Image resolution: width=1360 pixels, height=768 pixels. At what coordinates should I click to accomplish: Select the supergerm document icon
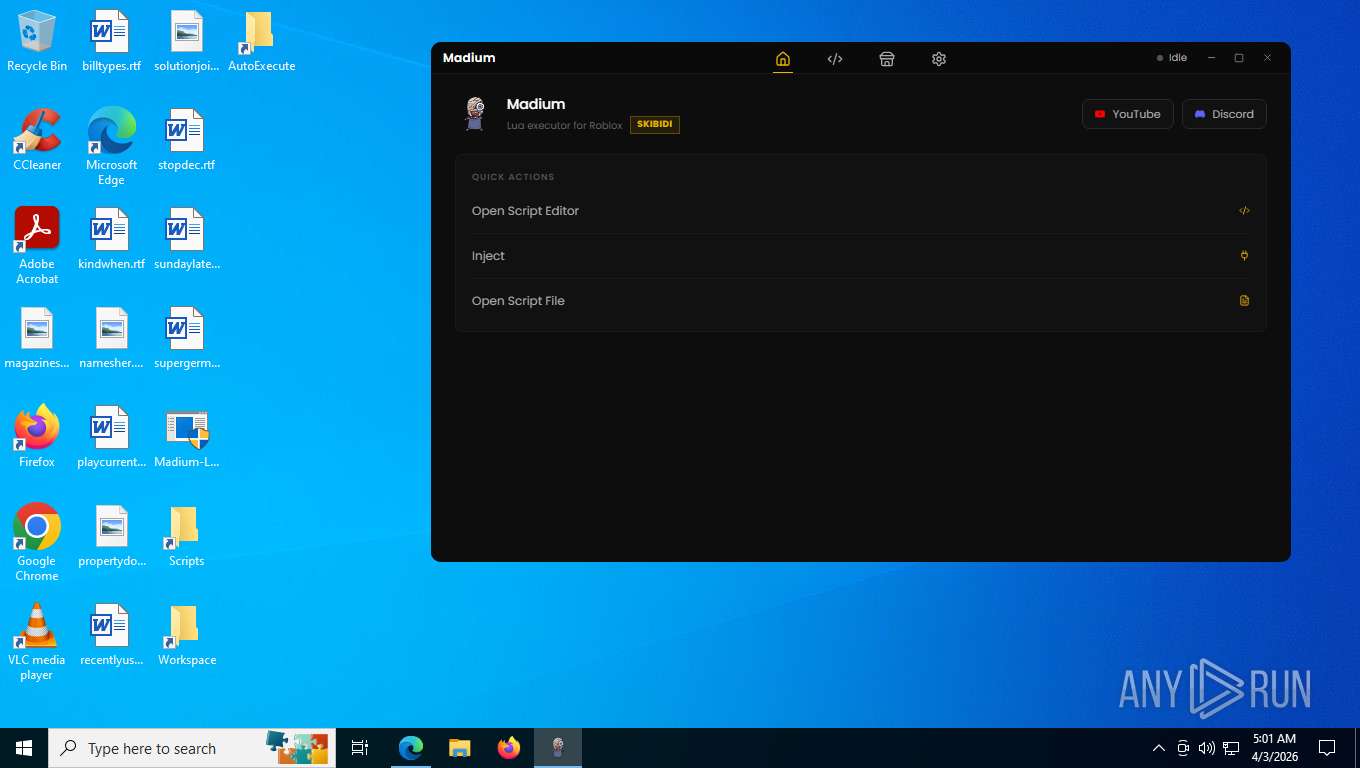186,338
